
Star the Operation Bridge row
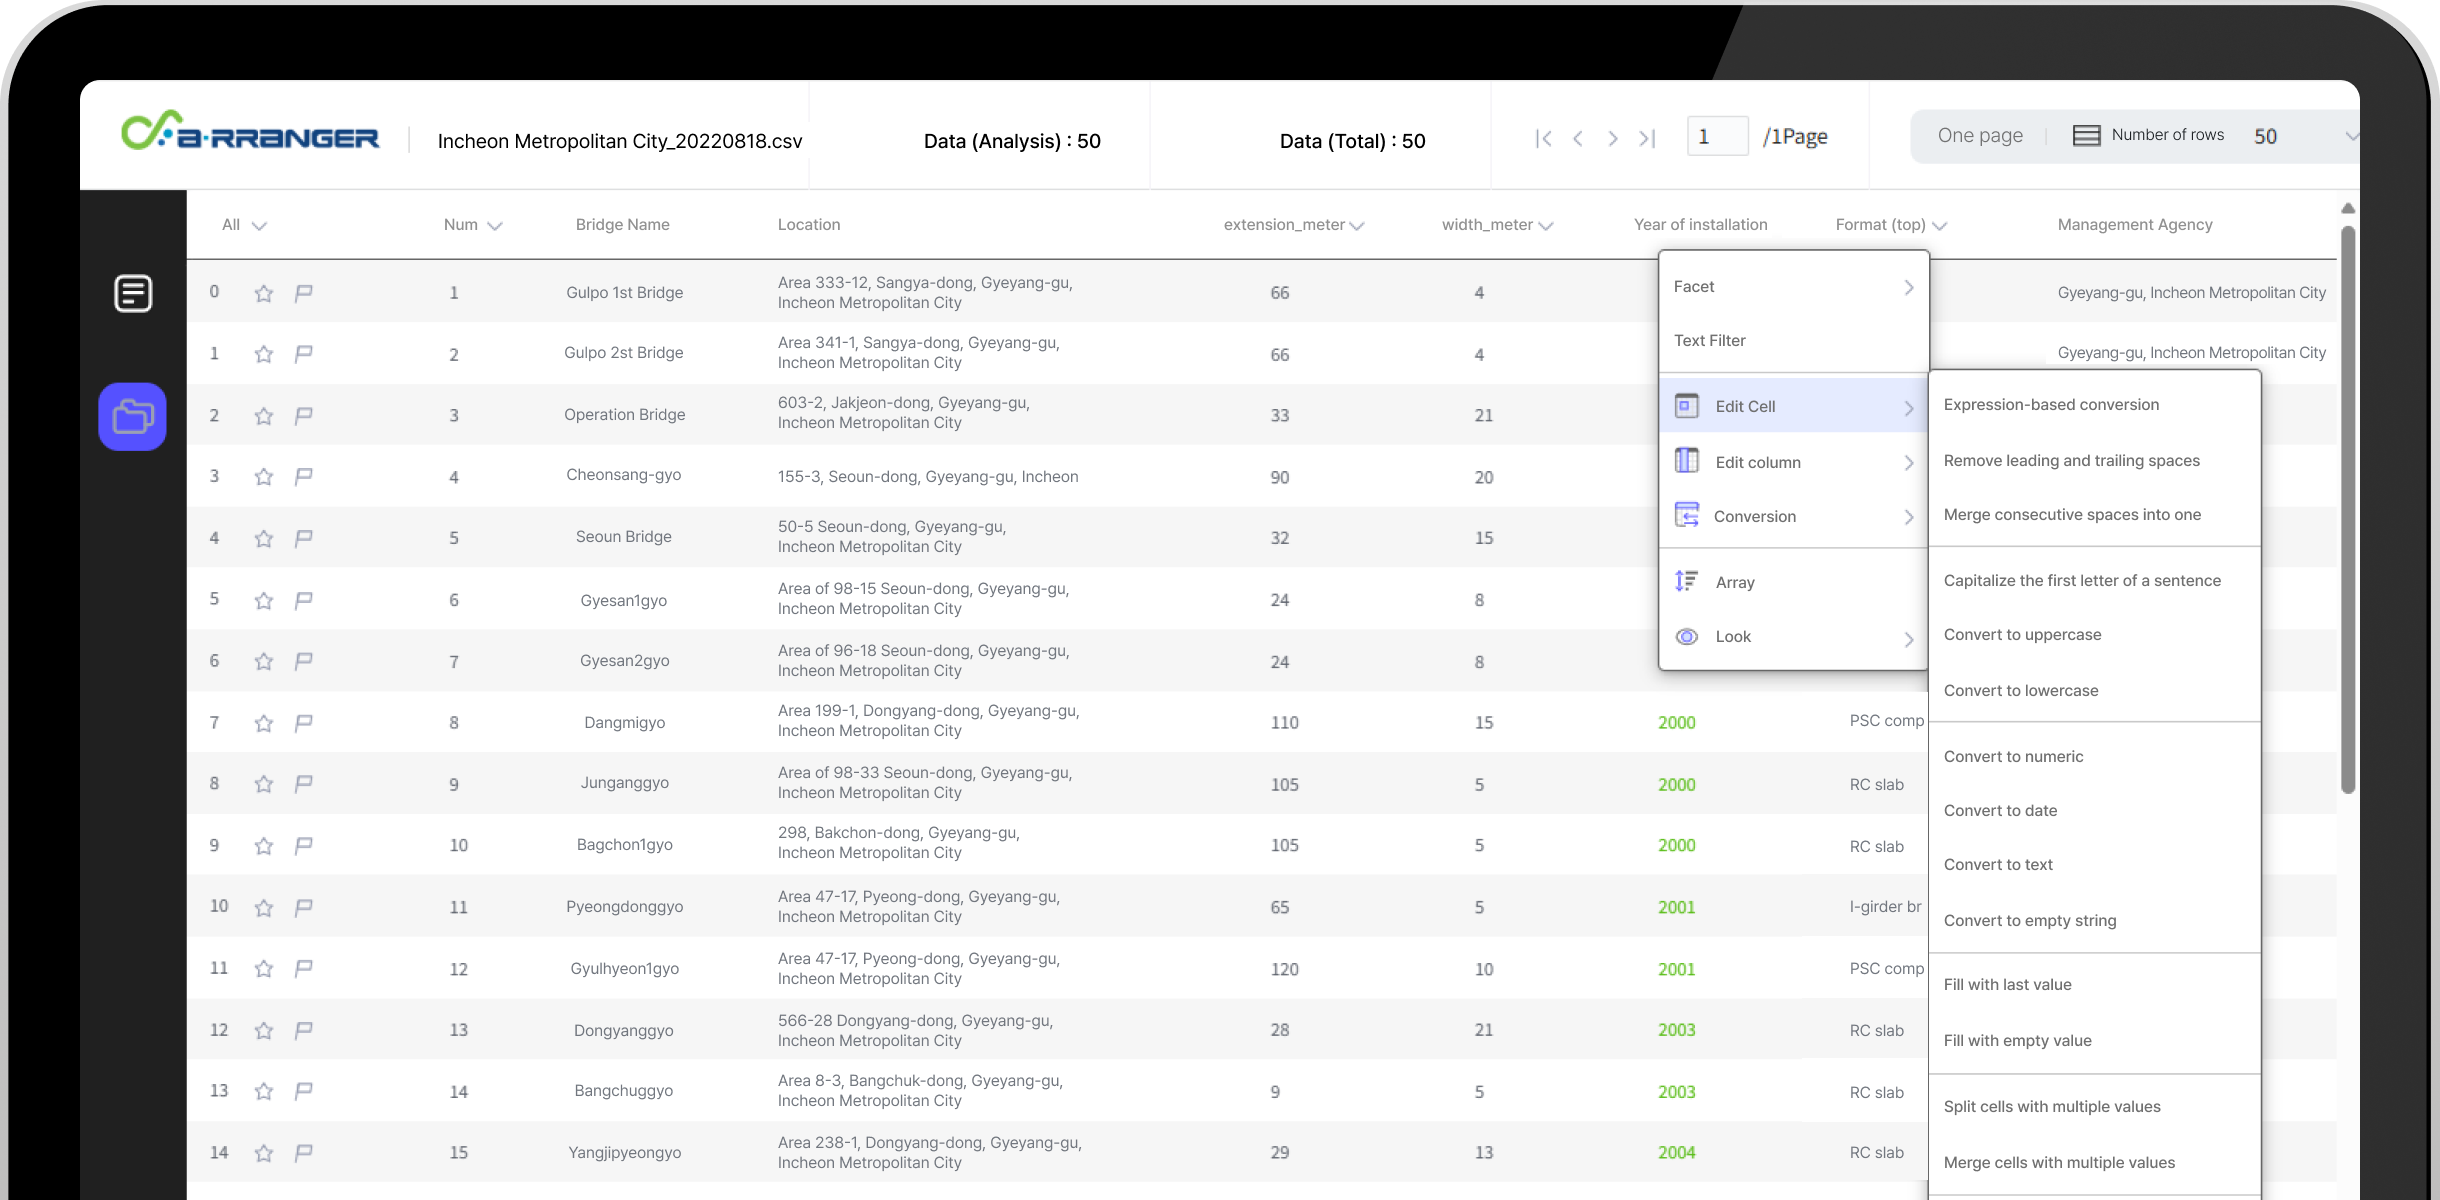pos(264,416)
